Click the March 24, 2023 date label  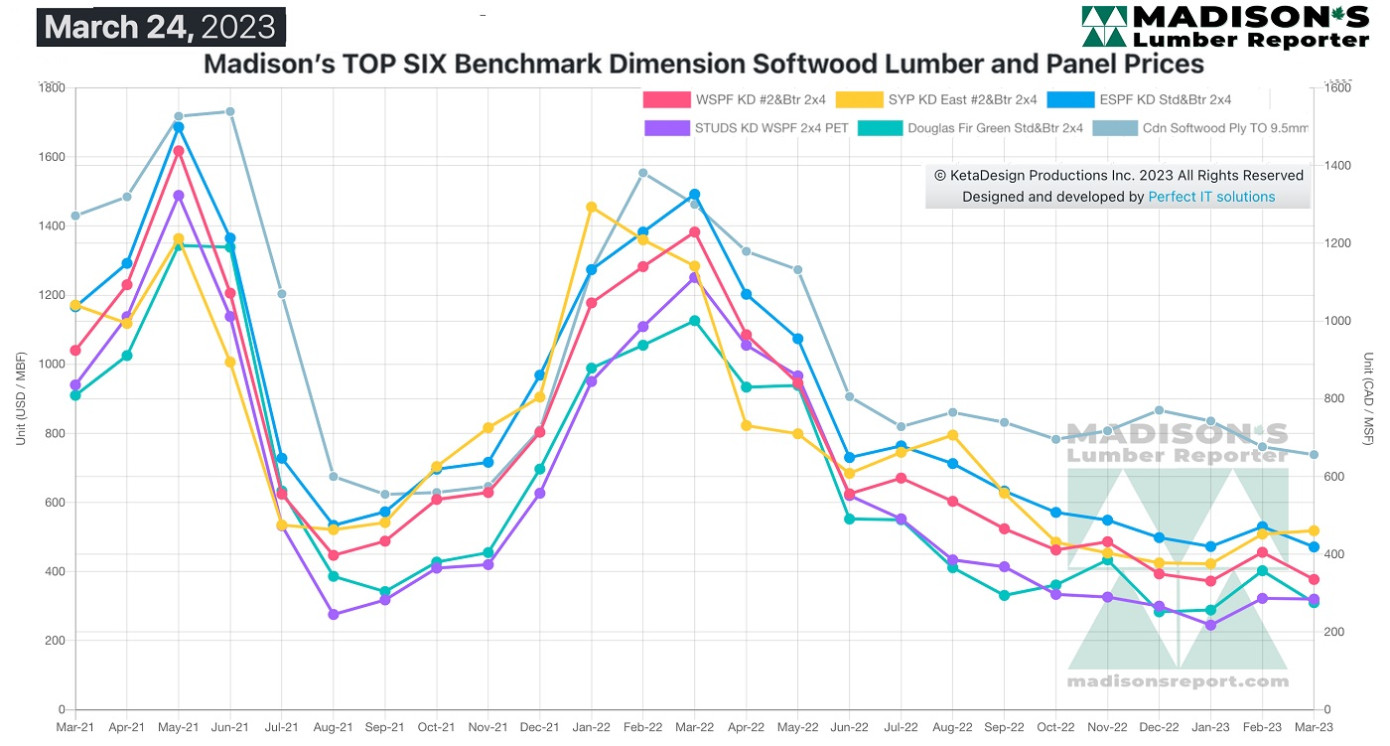coord(161,27)
